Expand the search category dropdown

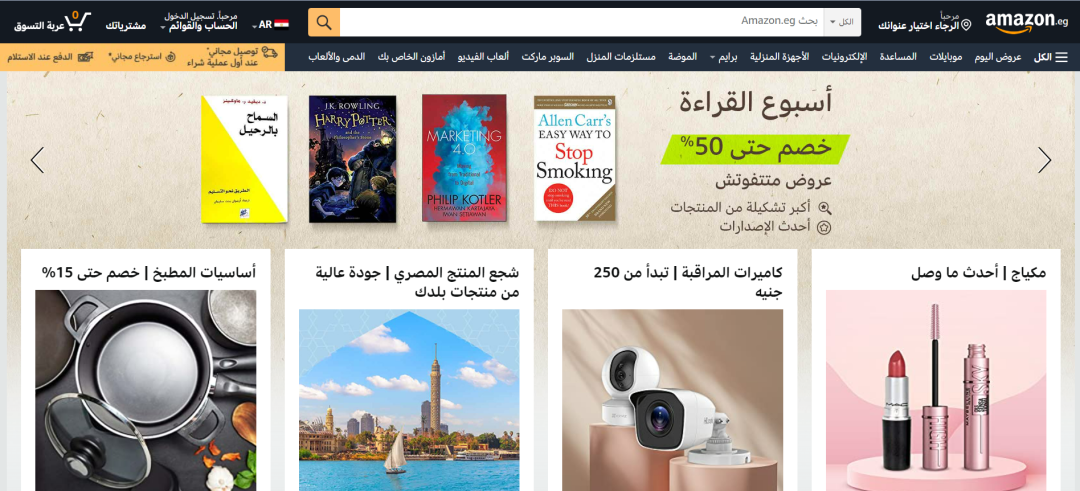tap(842, 22)
